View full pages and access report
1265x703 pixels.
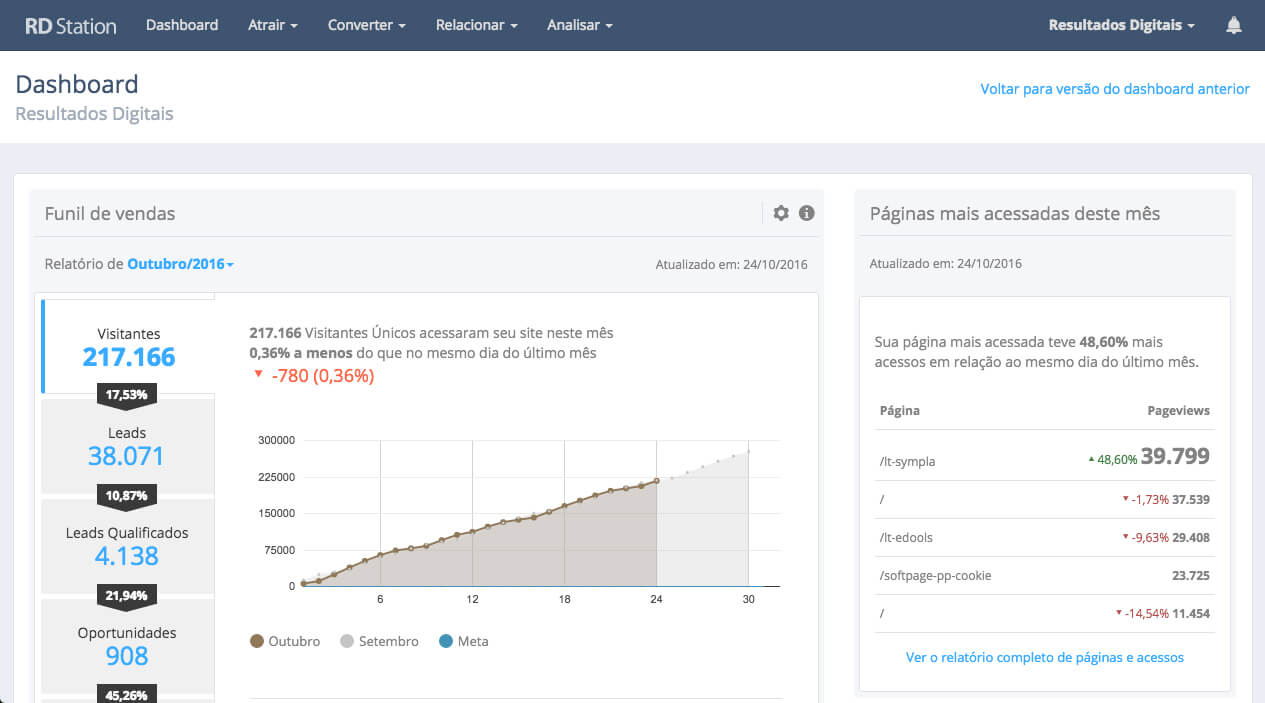1045,657
